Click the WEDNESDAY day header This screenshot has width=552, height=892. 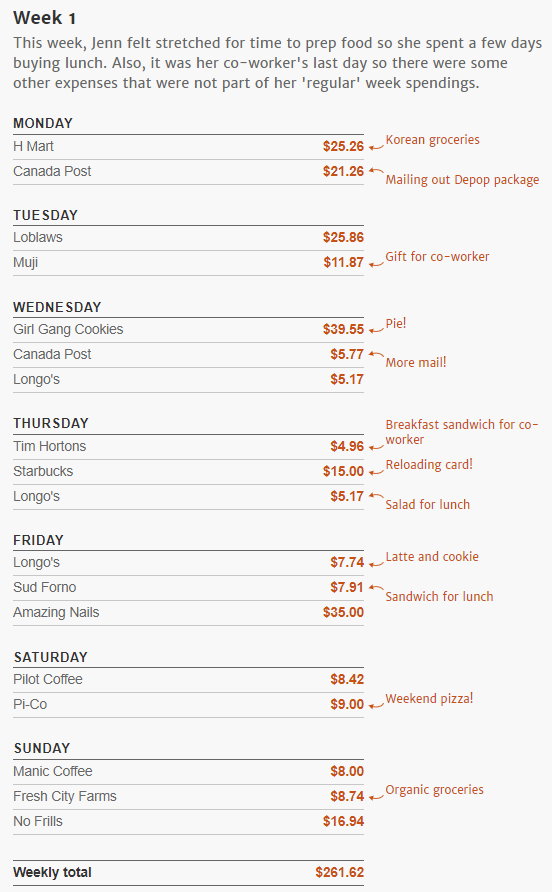click(57, 307)
